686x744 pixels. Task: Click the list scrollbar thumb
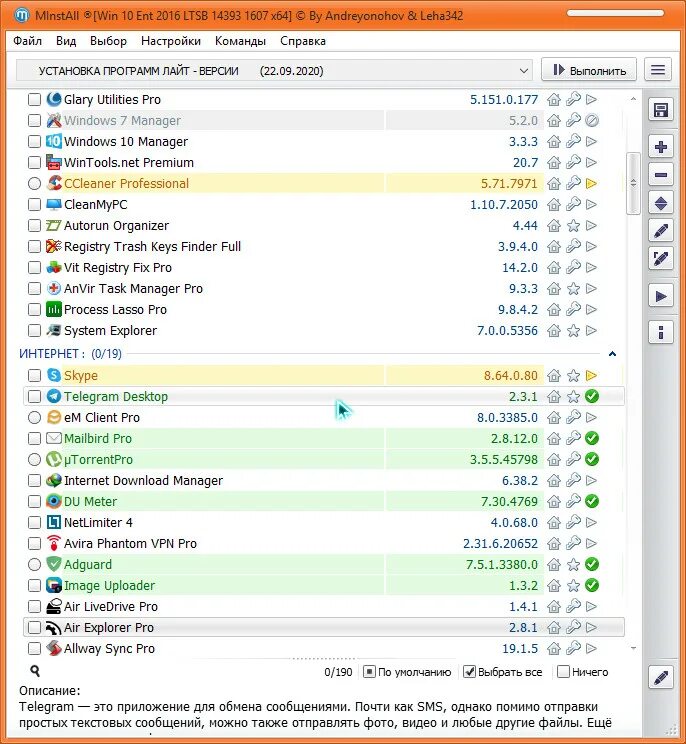pyautogui.click(x=633, y=183)
